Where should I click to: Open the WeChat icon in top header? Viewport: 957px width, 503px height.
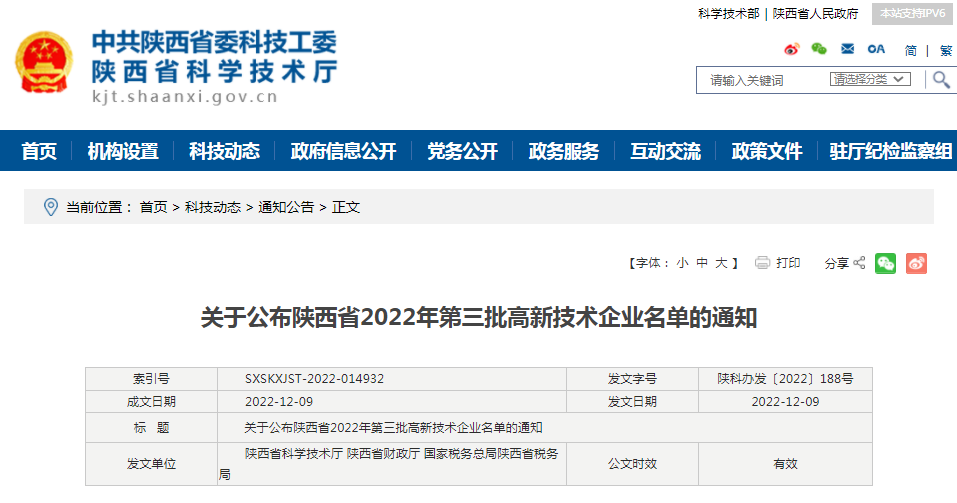819,49
